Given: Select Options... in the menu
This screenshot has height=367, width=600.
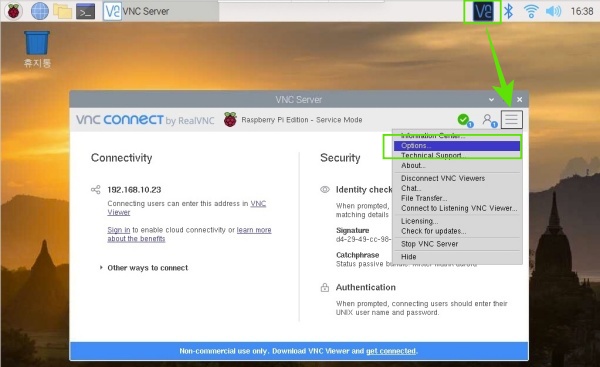Looking at the screenshot, I should pyautogui.click(x=457, y=145).
